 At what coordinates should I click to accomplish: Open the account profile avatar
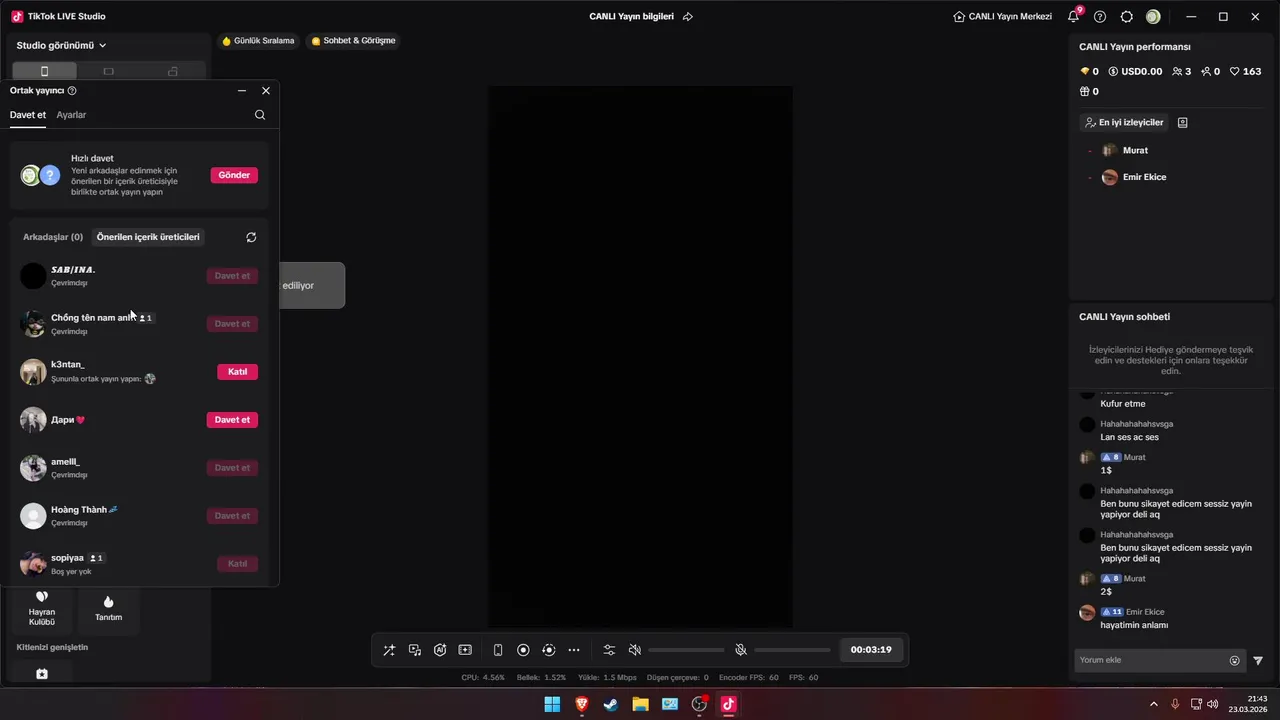1153,17
